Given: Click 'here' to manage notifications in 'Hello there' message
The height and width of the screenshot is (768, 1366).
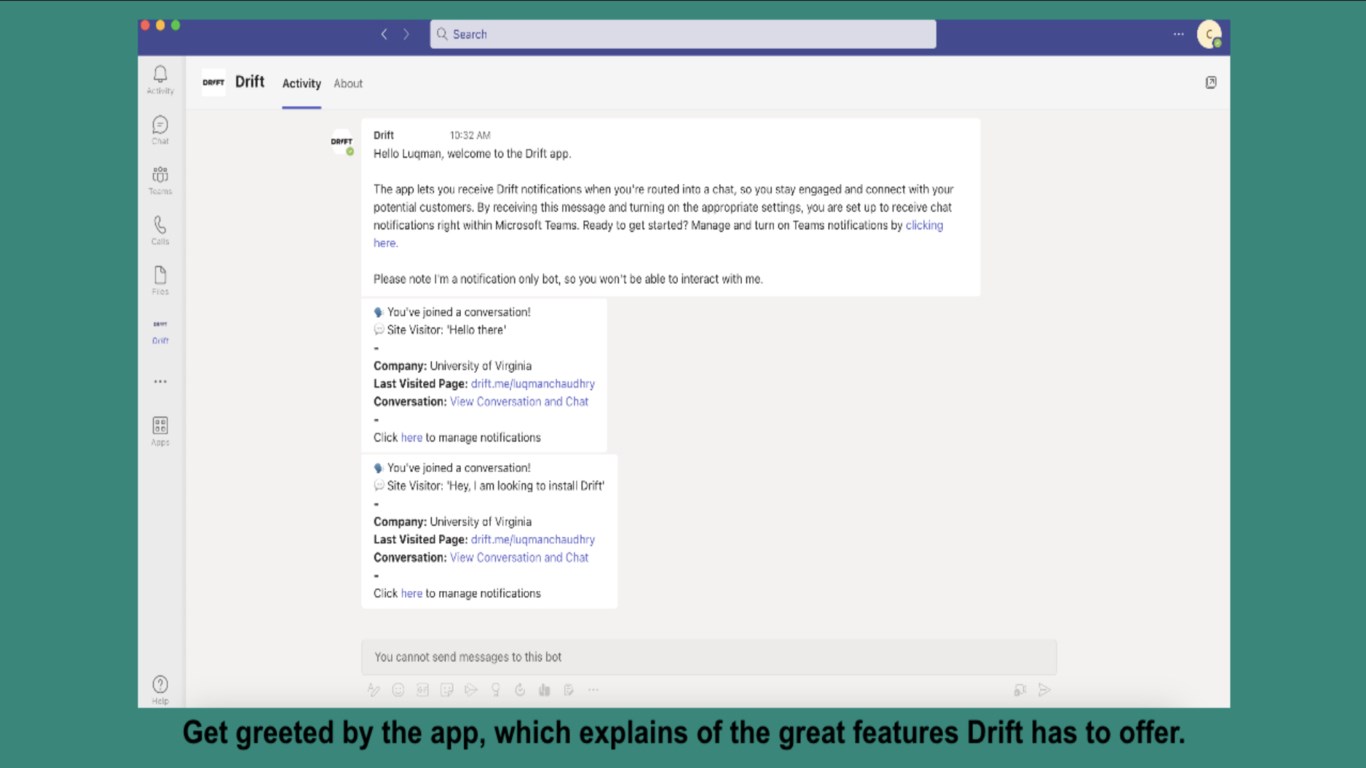Looking at the screenshot, I should coord(412,438).
